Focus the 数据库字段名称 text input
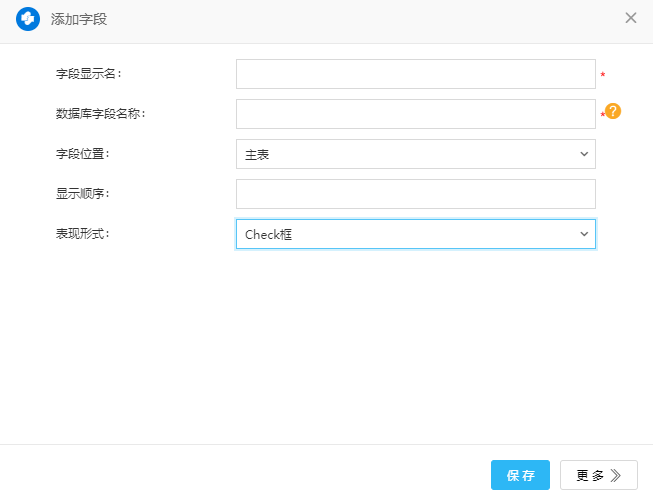This screenshot has height=501, width=653. click(x=415, y=114)
